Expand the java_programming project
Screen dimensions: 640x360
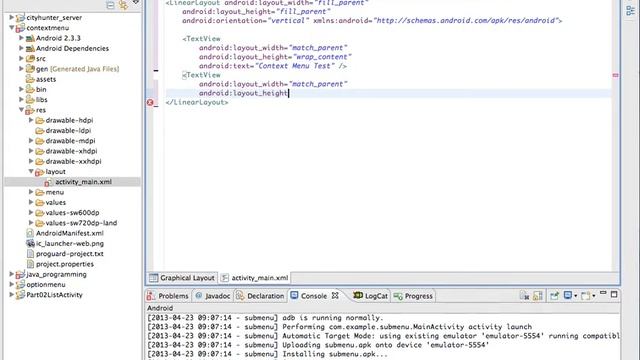click(11, 274)
